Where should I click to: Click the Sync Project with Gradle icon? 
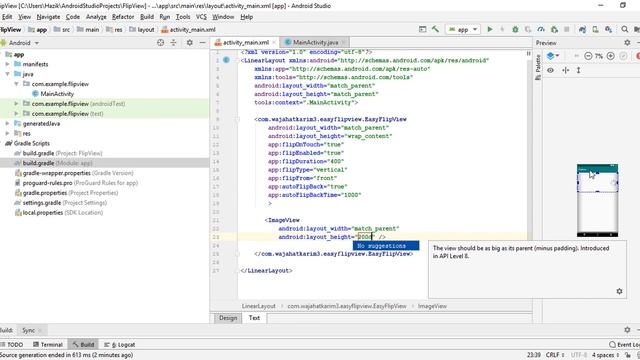(582, 29)
